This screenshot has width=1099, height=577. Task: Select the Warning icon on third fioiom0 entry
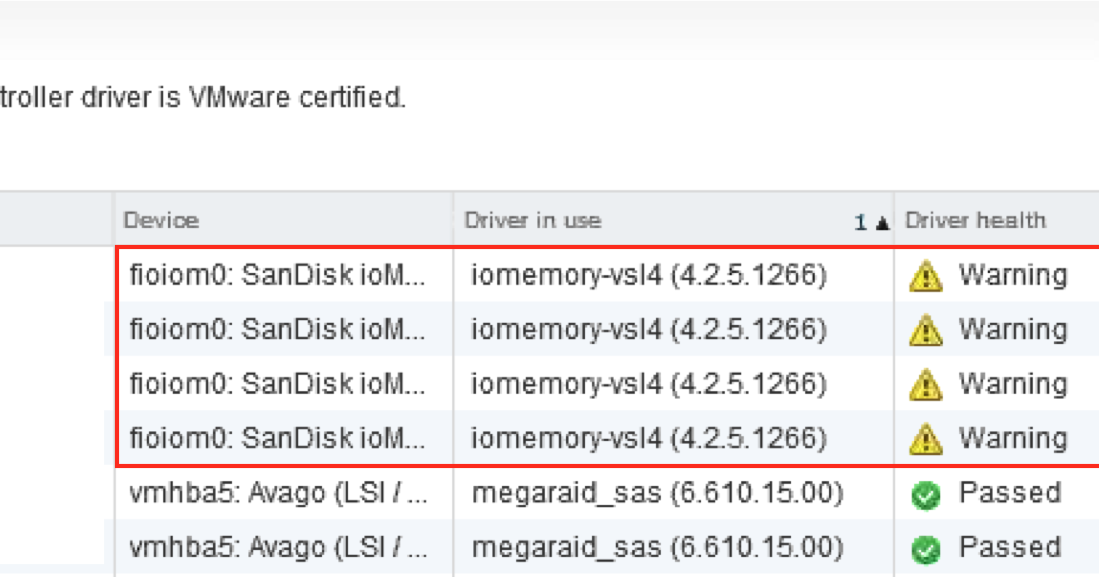coord(925,384)
